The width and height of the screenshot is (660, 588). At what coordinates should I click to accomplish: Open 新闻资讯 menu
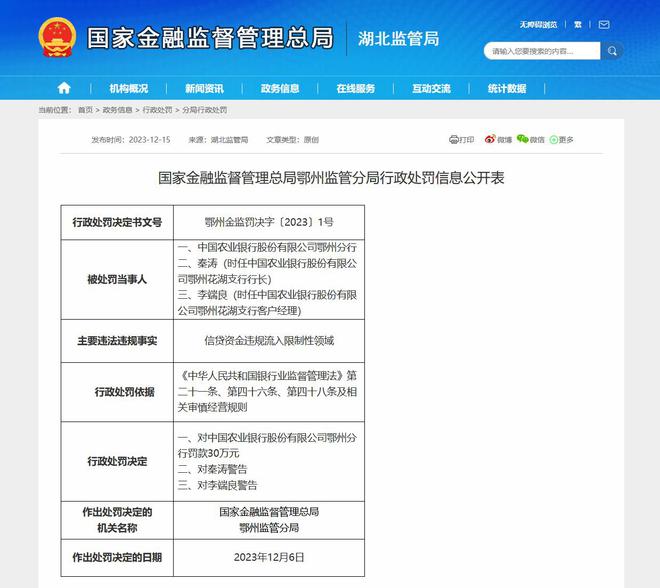pyautogui.click(x=204, y=88)
